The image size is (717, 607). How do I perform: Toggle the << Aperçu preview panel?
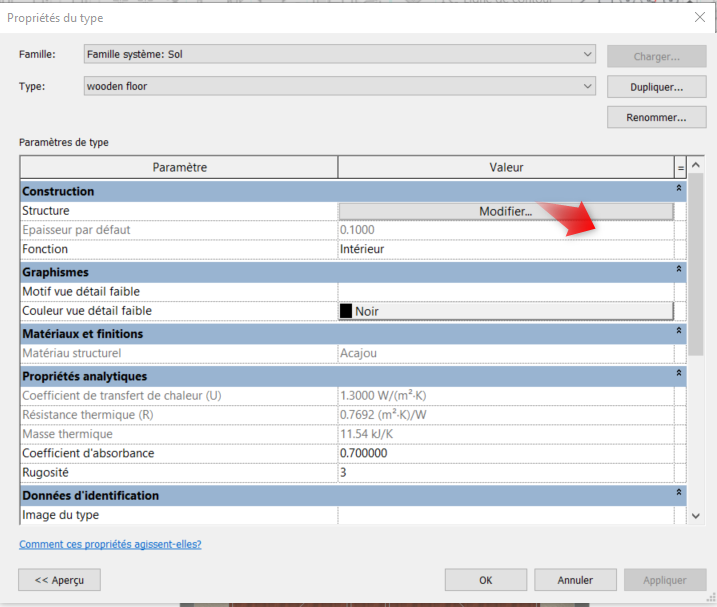pyautogui.click(x=60, y=580)
